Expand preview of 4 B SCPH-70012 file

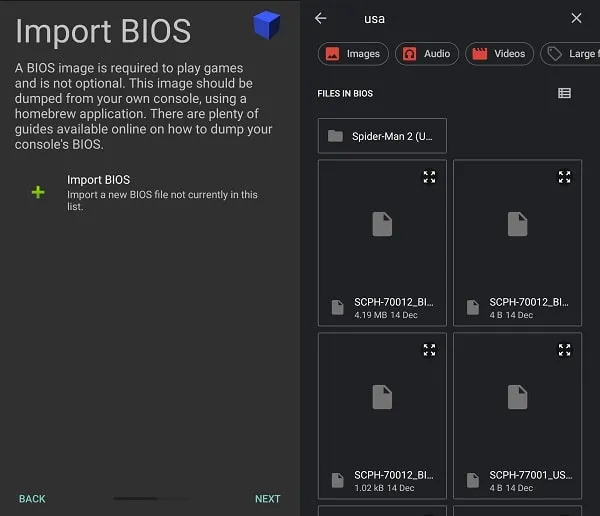point(564,177)
